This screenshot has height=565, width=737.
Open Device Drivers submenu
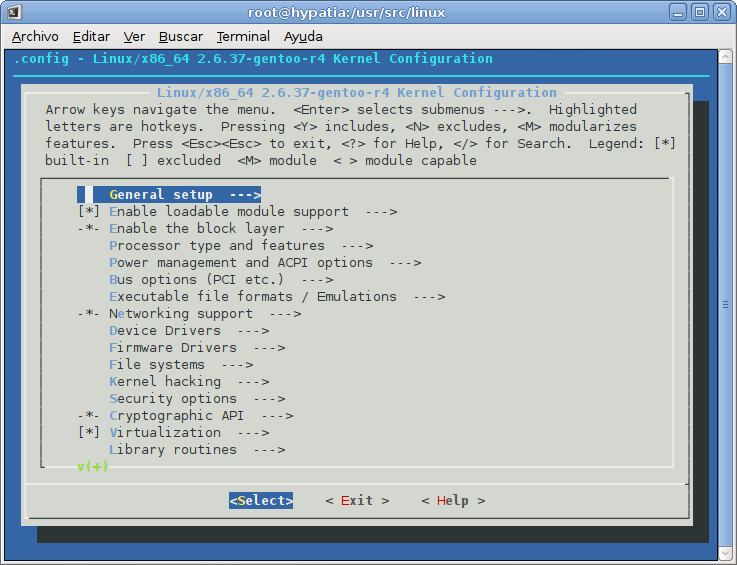(x=189, y=330)
